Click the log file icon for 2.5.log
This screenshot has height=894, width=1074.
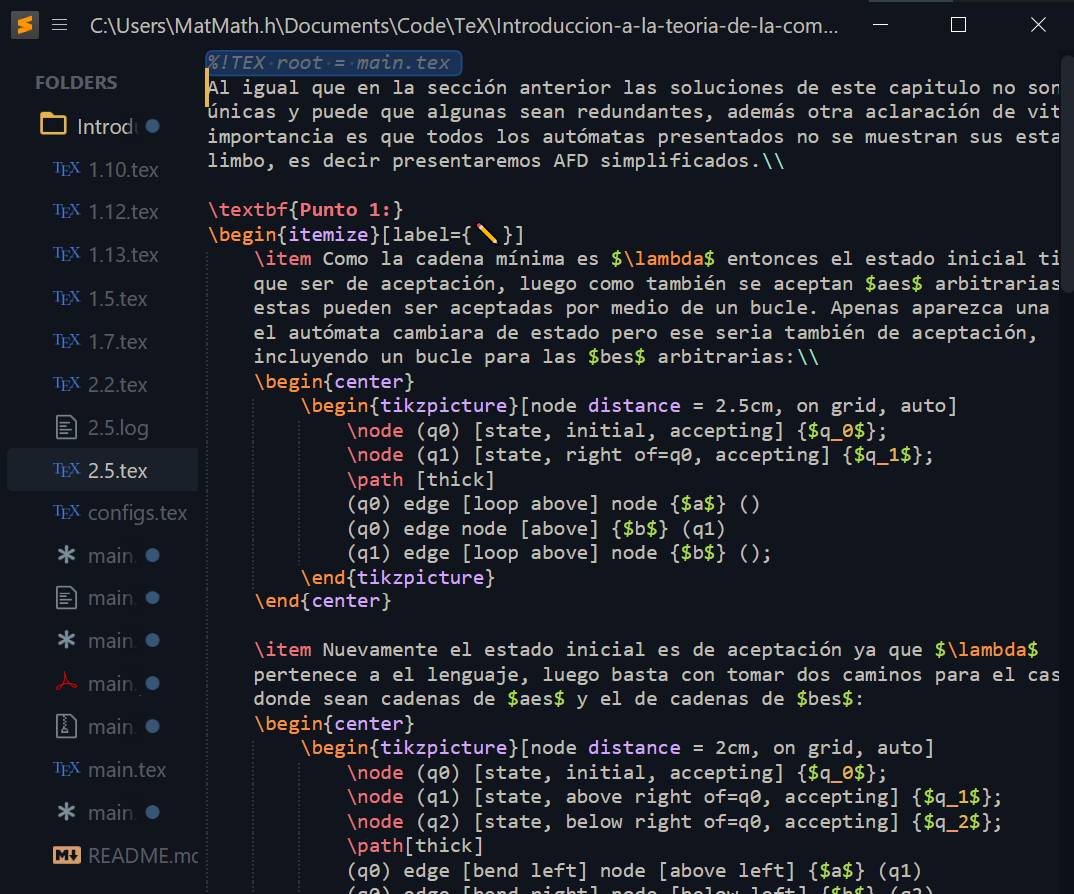66,427
